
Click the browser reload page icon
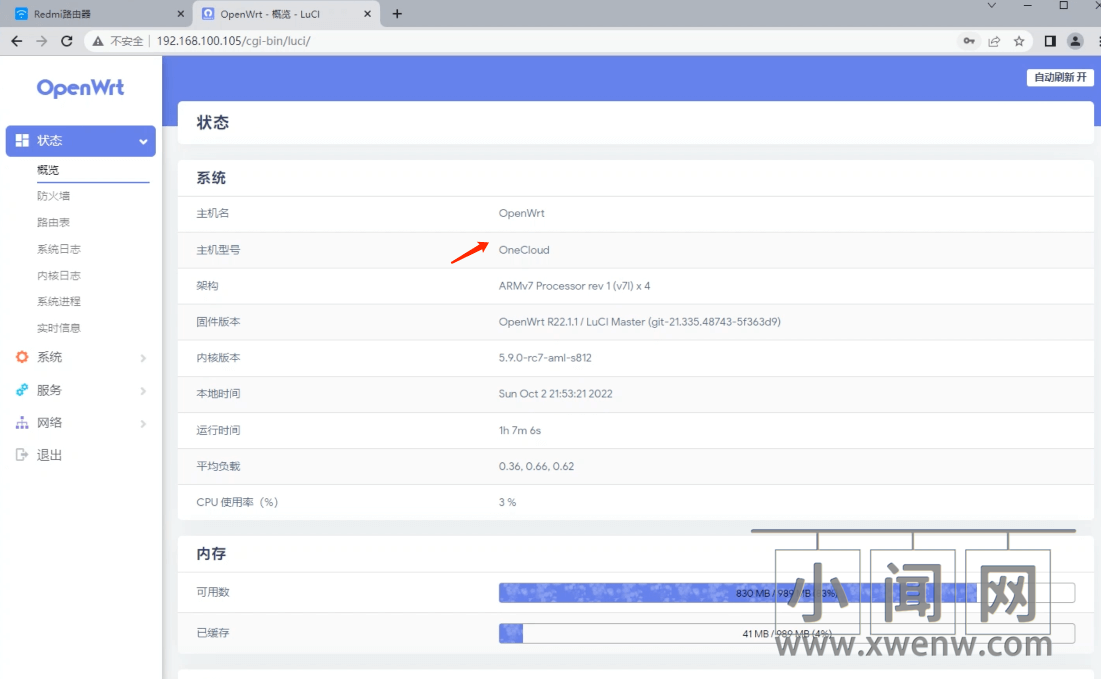pyautogui.click(x=67, y=41)
